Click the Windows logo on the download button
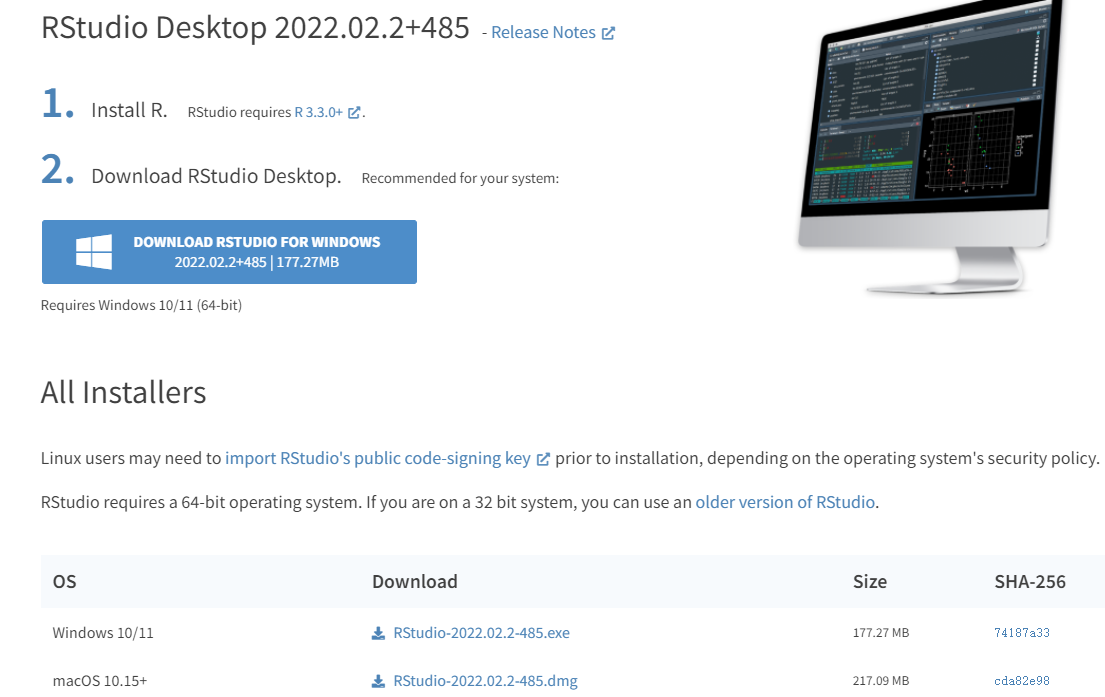The height and width of the screenshot is (697, 1105). [x=94, y=252]
